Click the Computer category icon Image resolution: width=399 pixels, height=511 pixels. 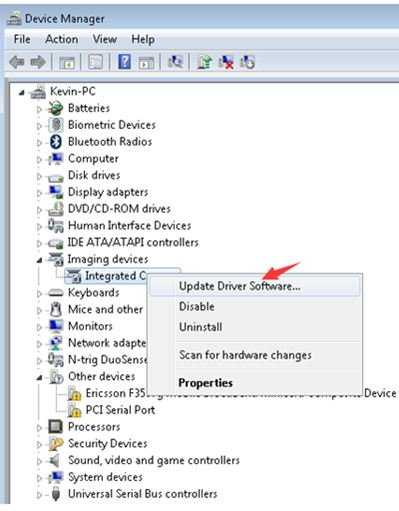coord(55,158)
